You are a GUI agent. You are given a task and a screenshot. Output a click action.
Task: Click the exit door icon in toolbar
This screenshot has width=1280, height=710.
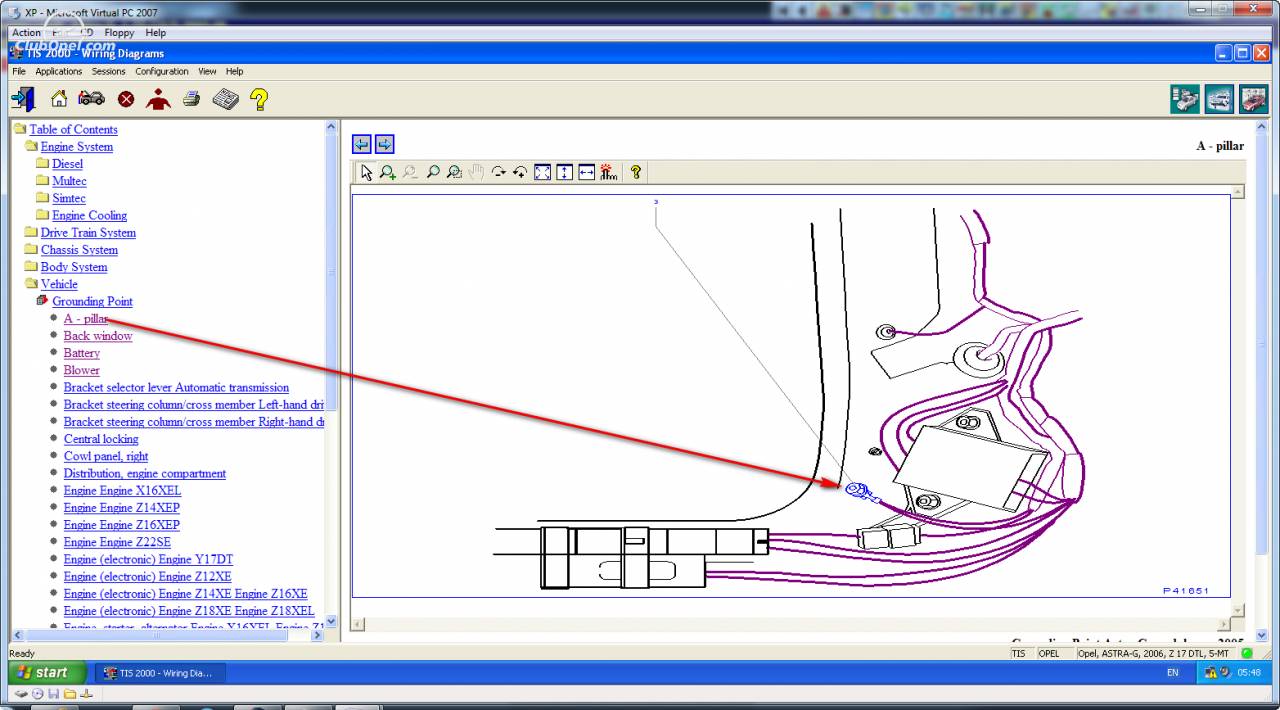tap(23, 99)
